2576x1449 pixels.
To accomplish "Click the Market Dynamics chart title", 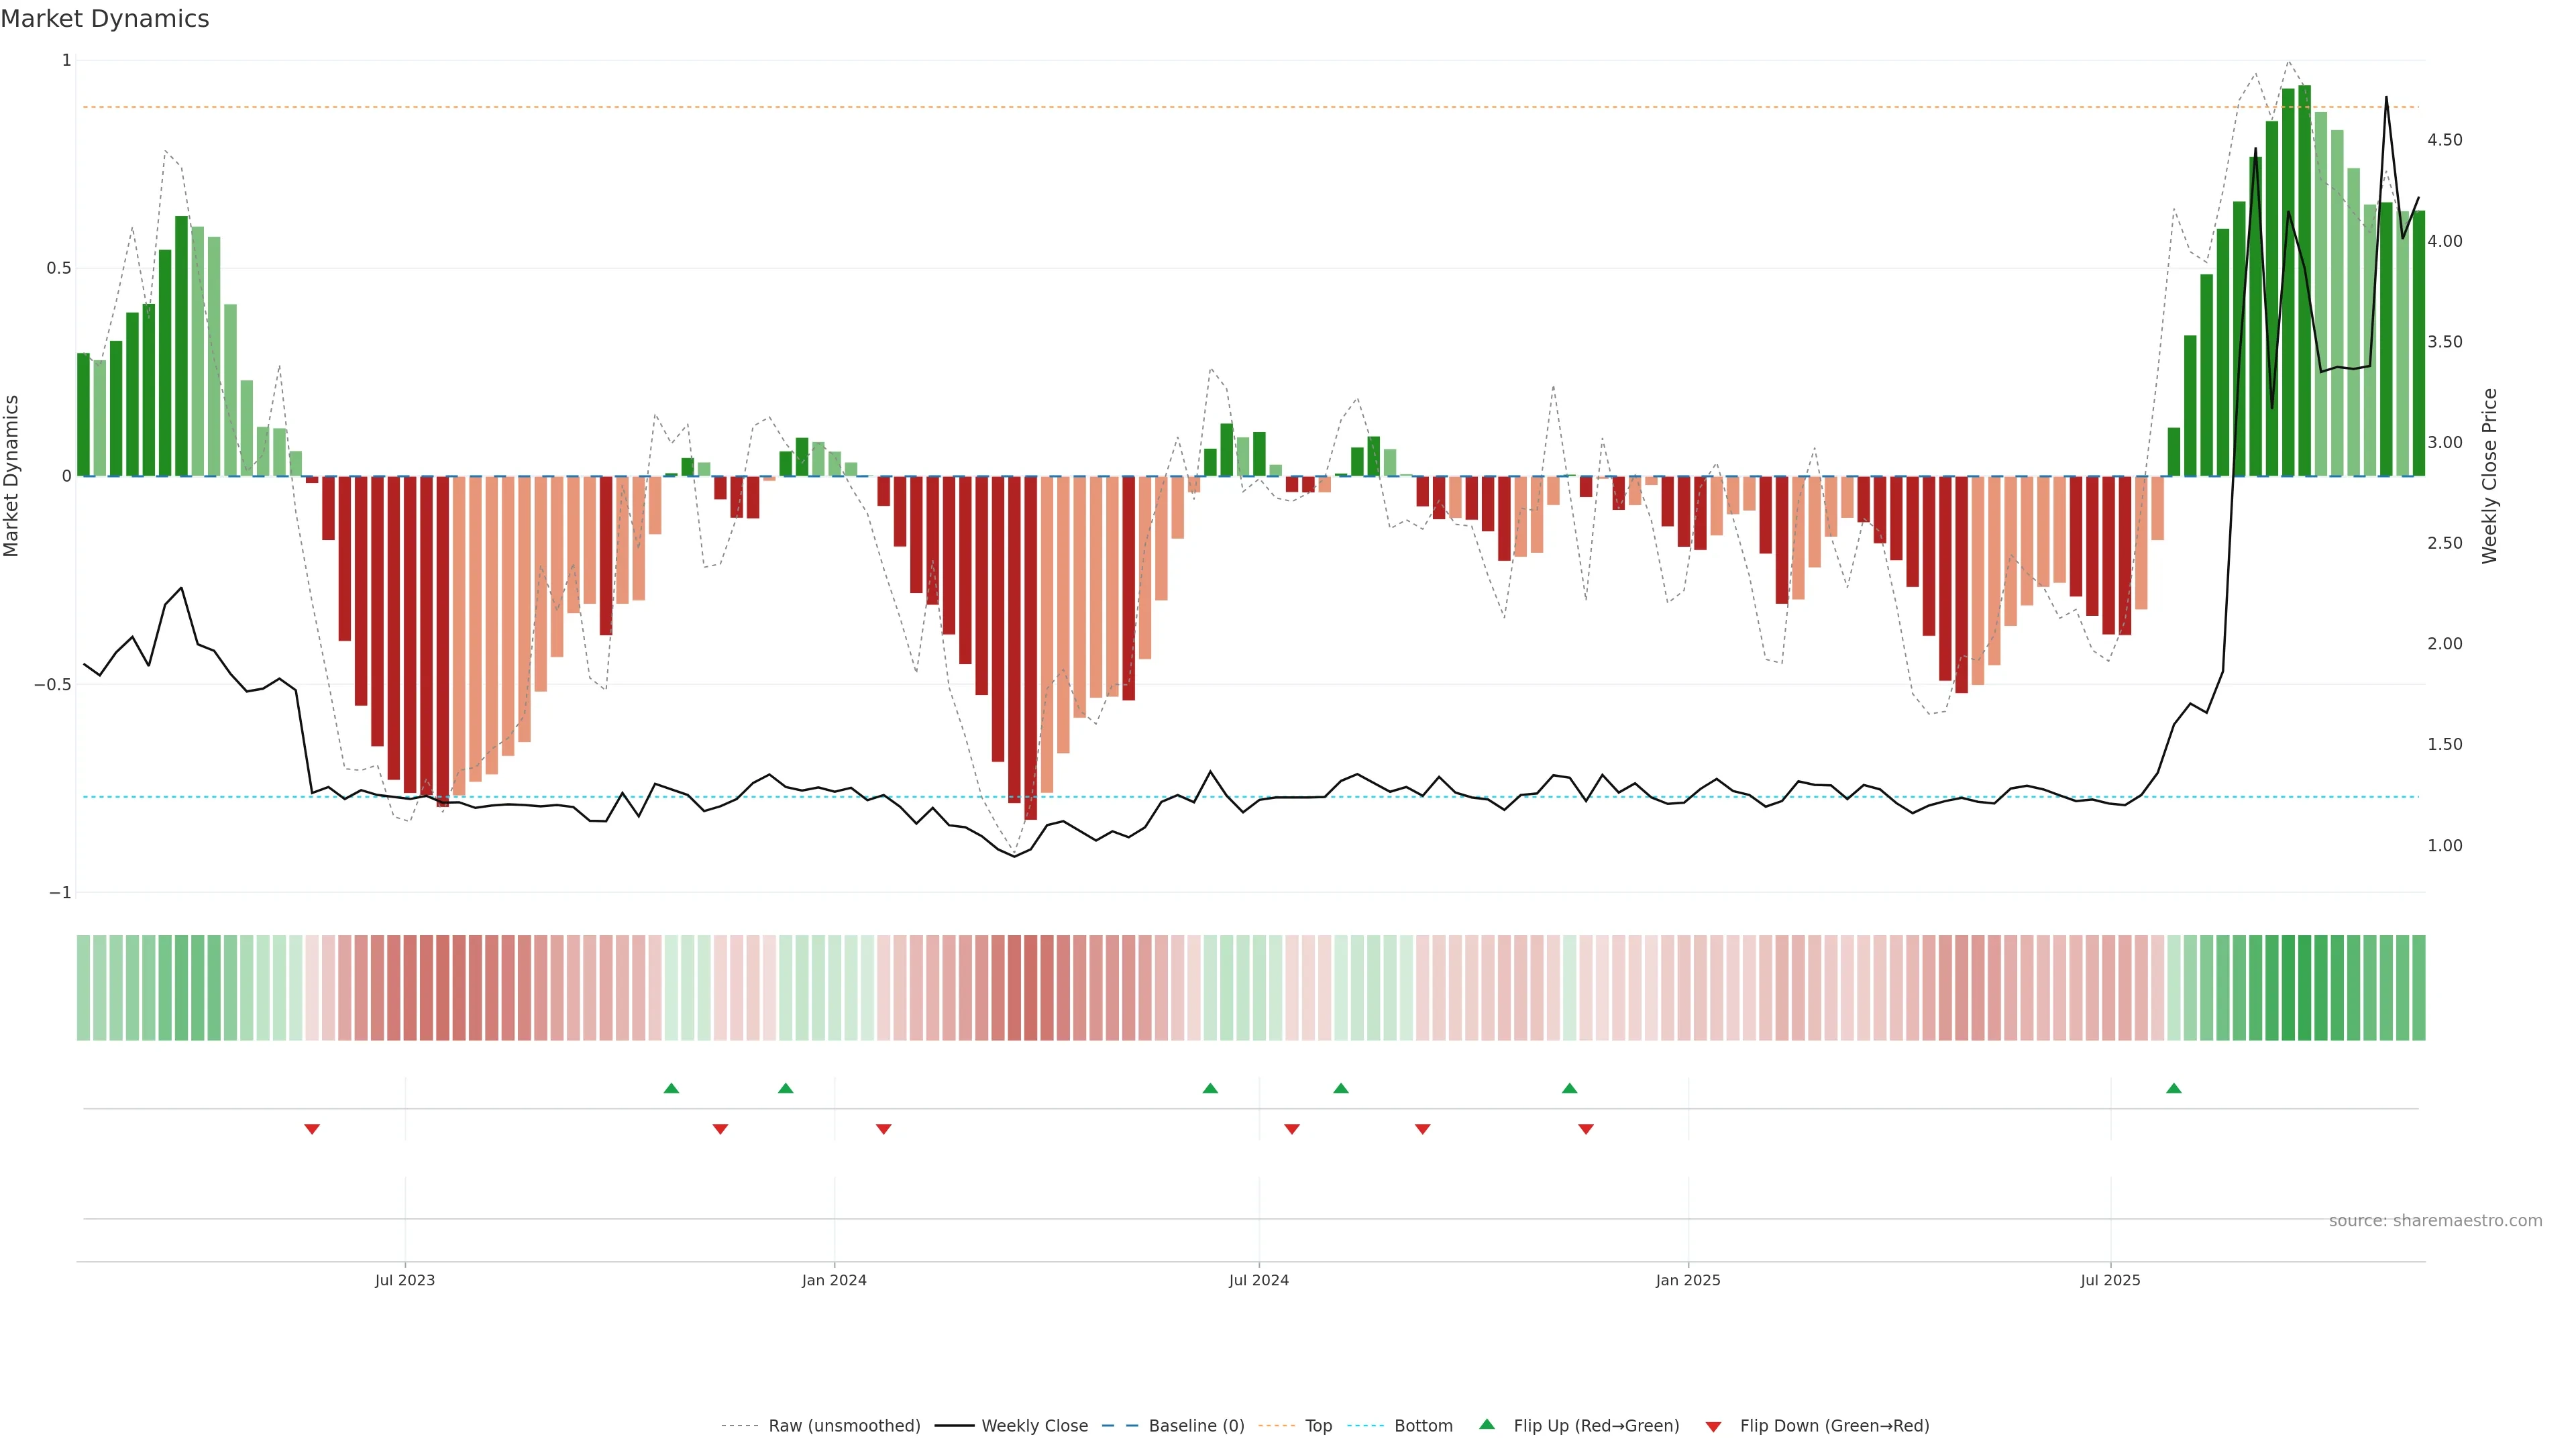I will click(x=105, y=19).
